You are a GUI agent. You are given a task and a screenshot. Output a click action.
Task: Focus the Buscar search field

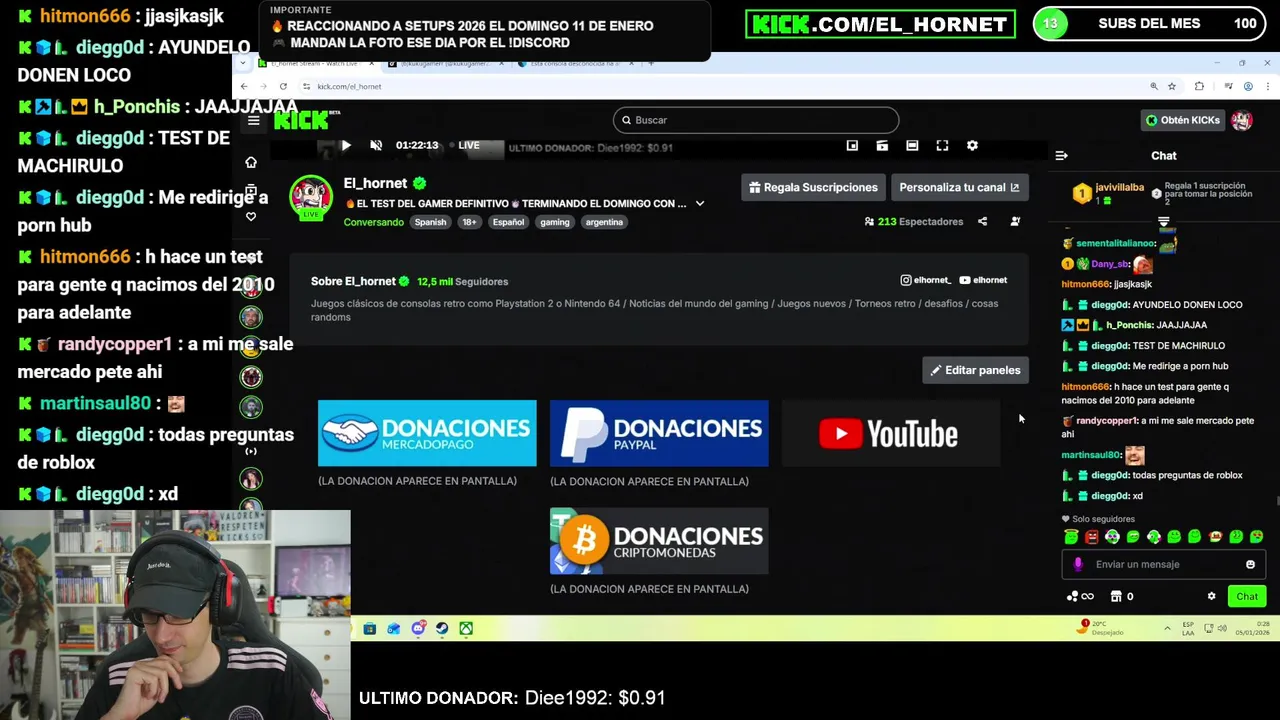756,120
